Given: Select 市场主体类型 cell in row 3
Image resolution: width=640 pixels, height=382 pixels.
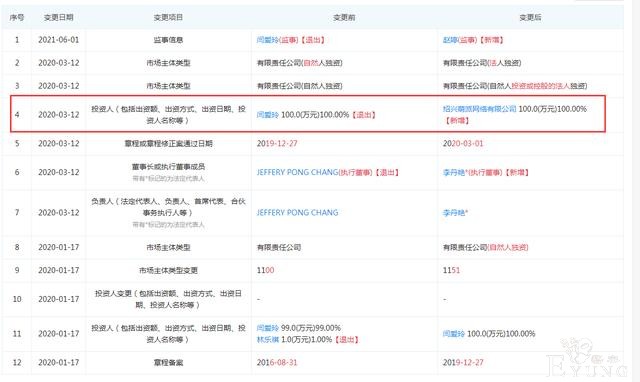Looking at the screenshot, I should tap(168, 86).
